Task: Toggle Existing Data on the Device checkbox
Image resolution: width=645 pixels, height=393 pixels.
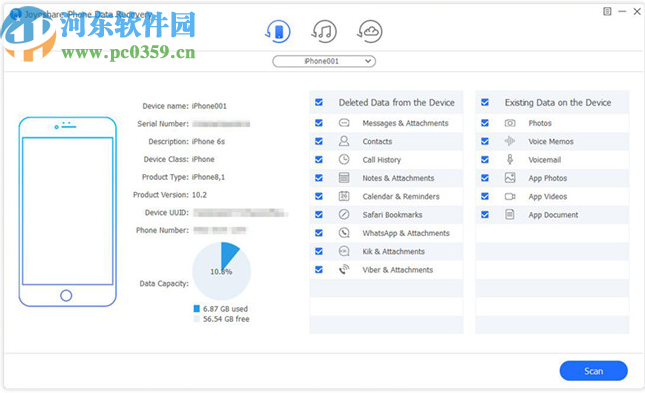Action: (x=485, y=102)
